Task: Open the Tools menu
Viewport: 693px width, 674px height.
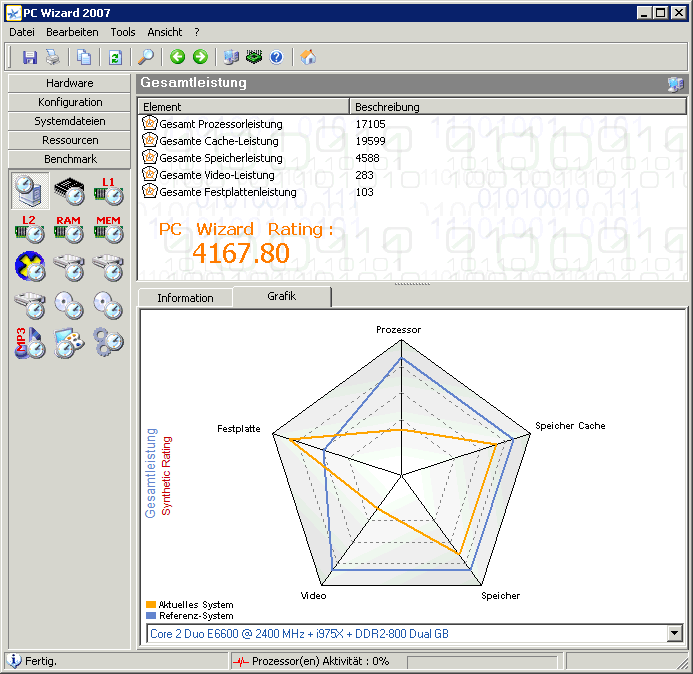Action: click(x=123, y=32)
